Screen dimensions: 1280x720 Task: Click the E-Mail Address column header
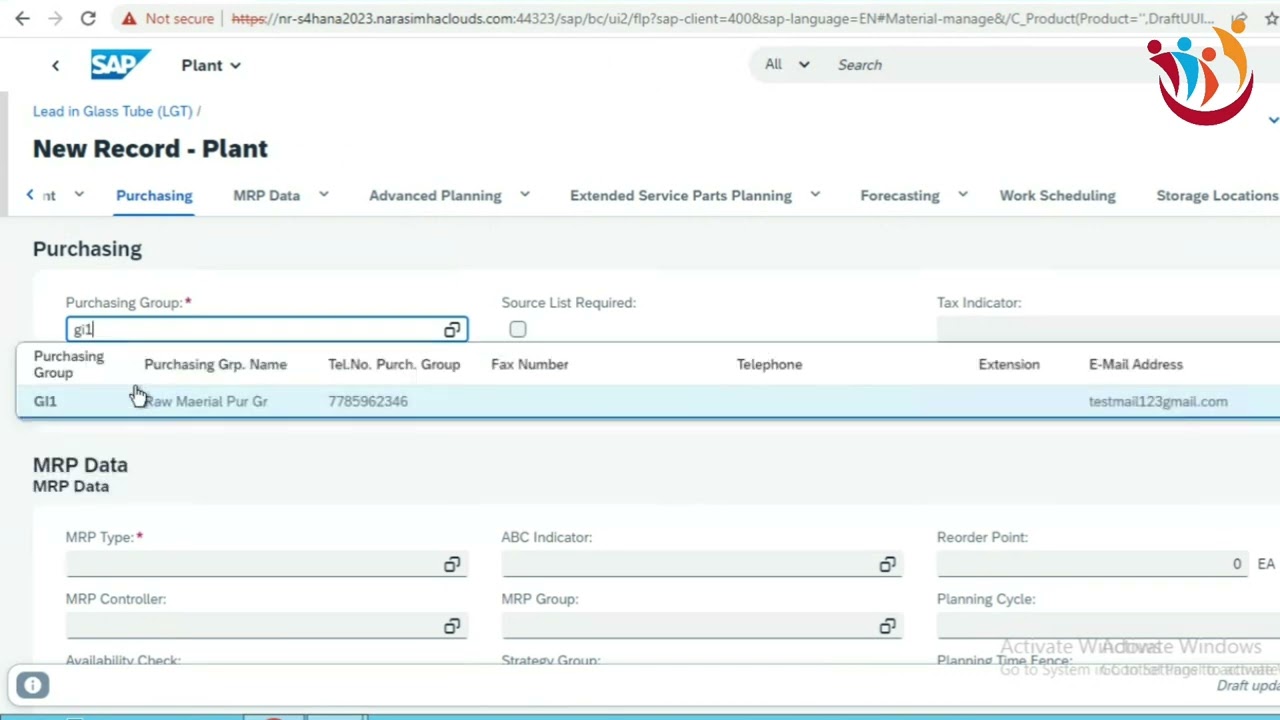coord(1136,364)
